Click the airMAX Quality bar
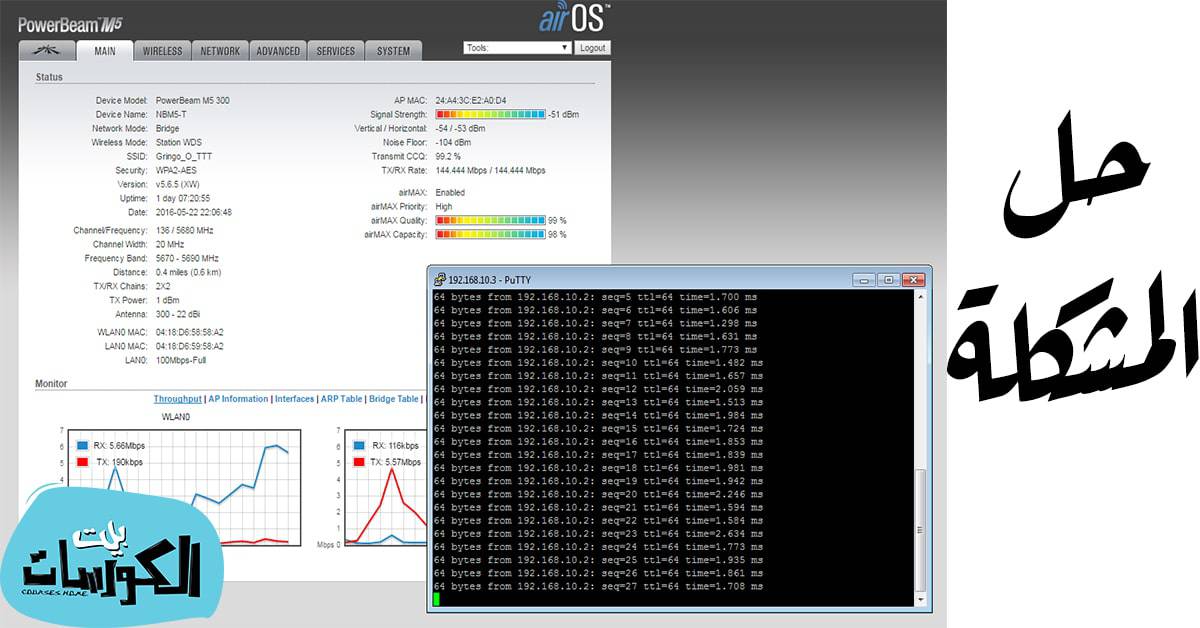The image size is (1200, 628). click(491, 220)
